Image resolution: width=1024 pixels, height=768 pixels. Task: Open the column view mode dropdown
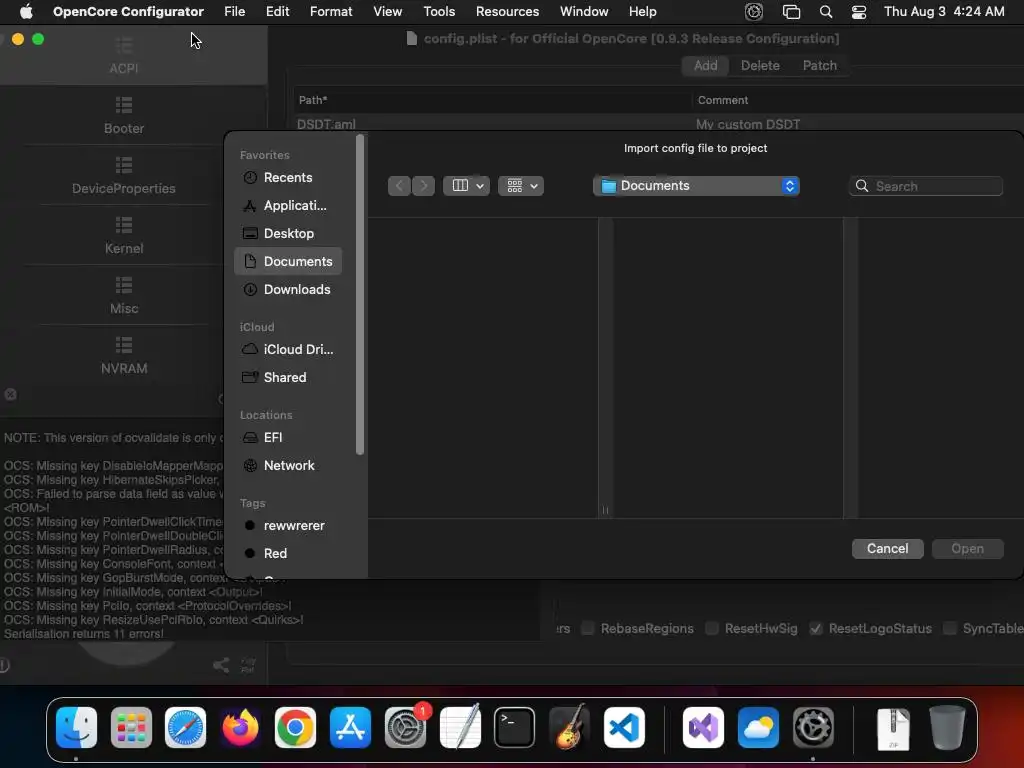pos(466,186)
